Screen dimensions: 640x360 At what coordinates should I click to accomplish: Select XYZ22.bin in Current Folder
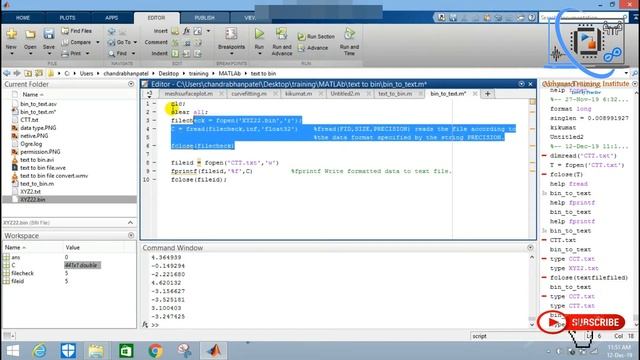pyautogui.click(x=69, y=200)
